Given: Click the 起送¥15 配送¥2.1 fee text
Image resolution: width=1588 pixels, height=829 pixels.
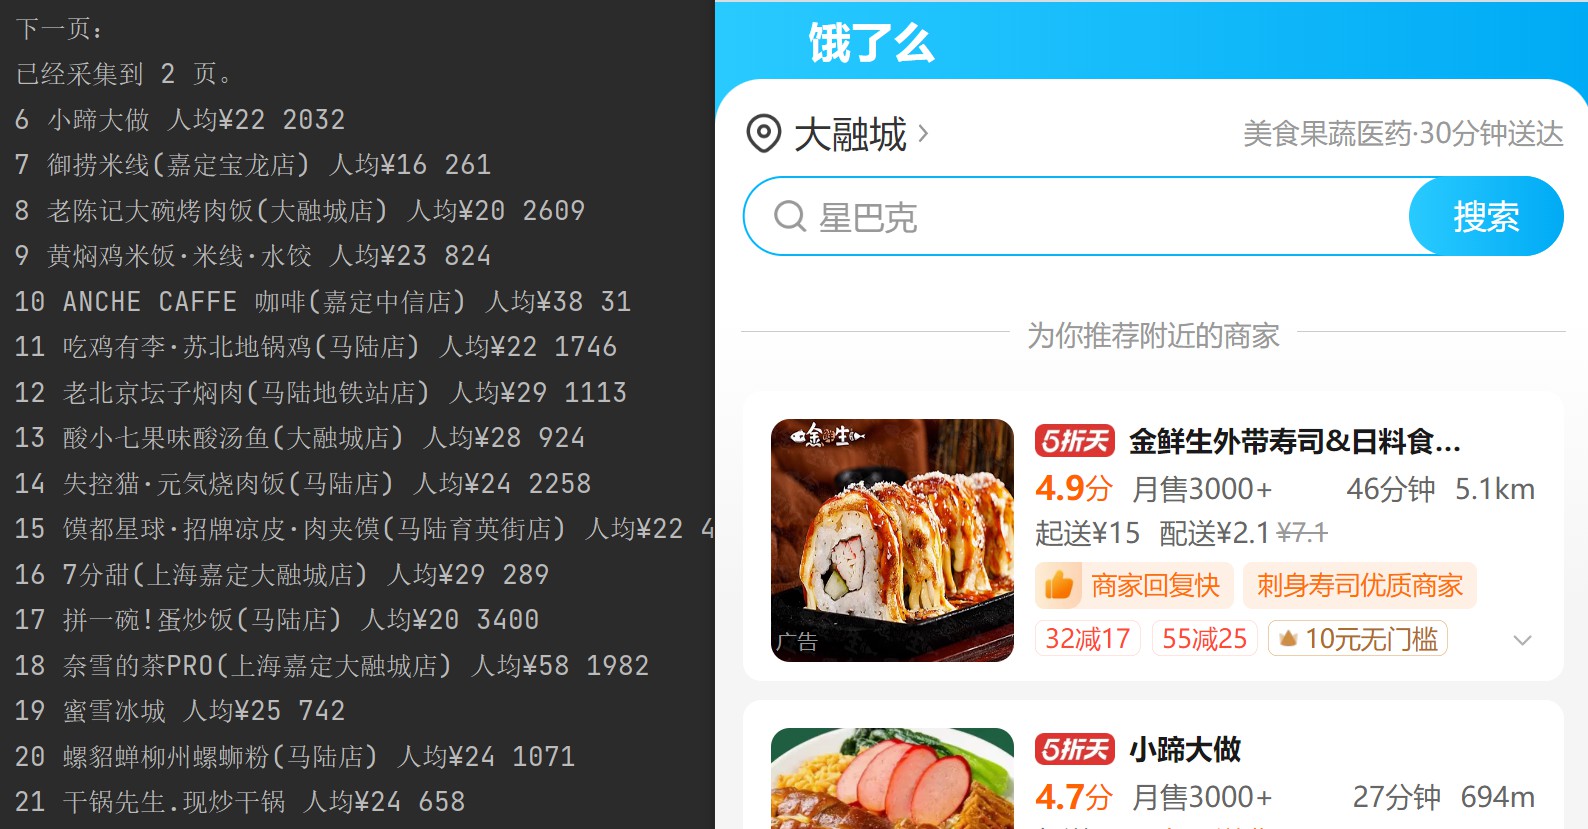Looking at the screenshot, I should pos(1152,533).
